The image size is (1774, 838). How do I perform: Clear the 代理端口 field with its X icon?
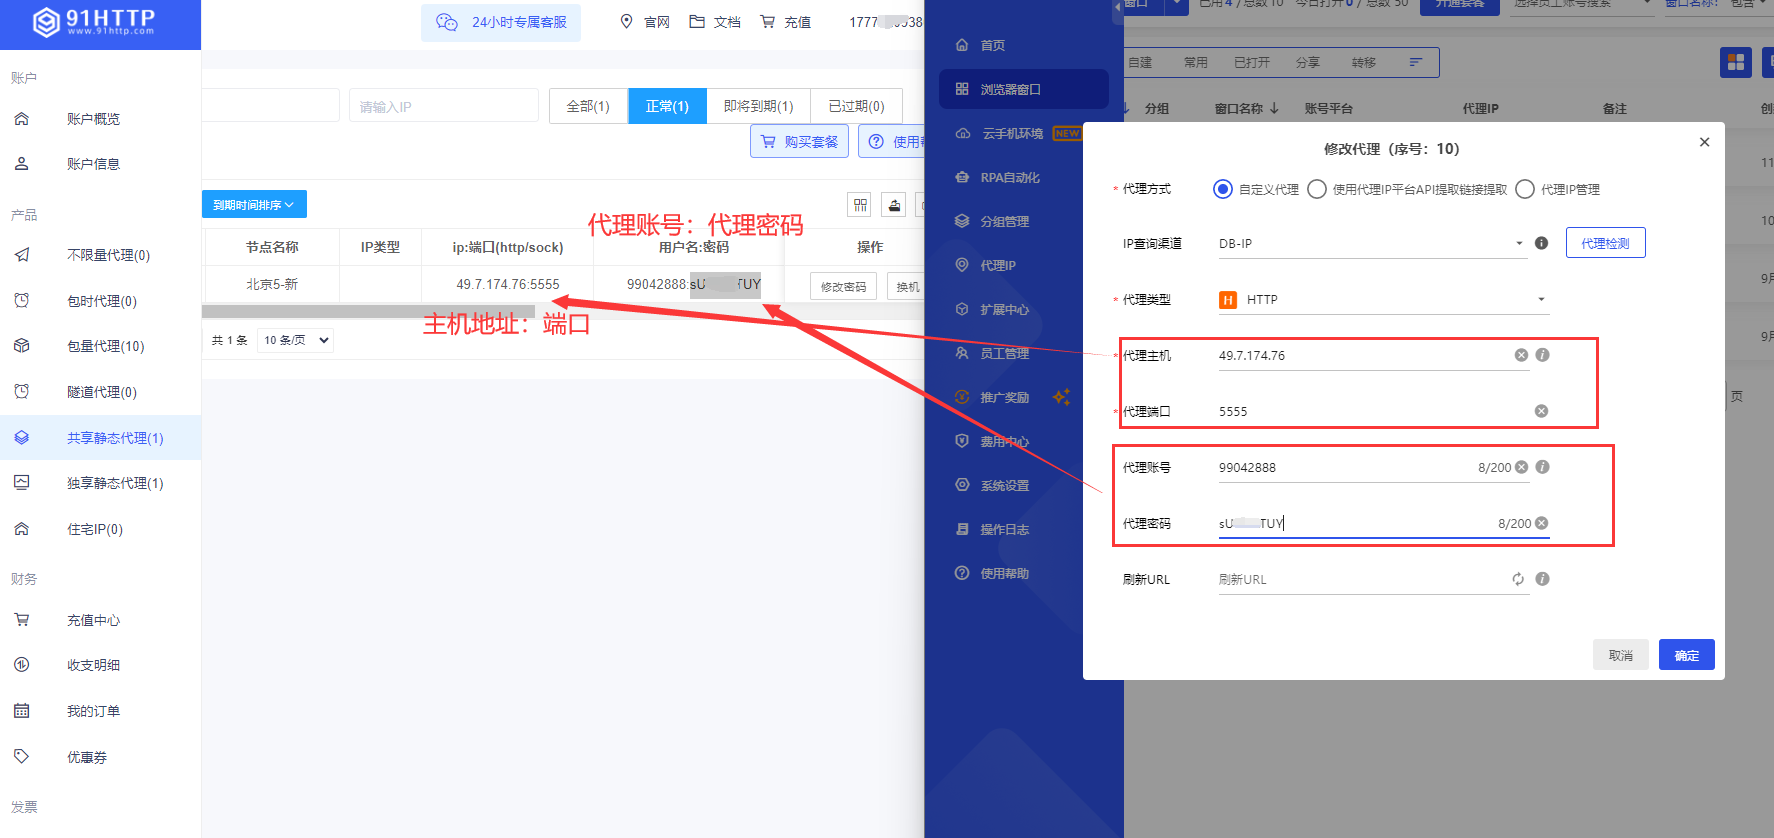click(1541, 411)
